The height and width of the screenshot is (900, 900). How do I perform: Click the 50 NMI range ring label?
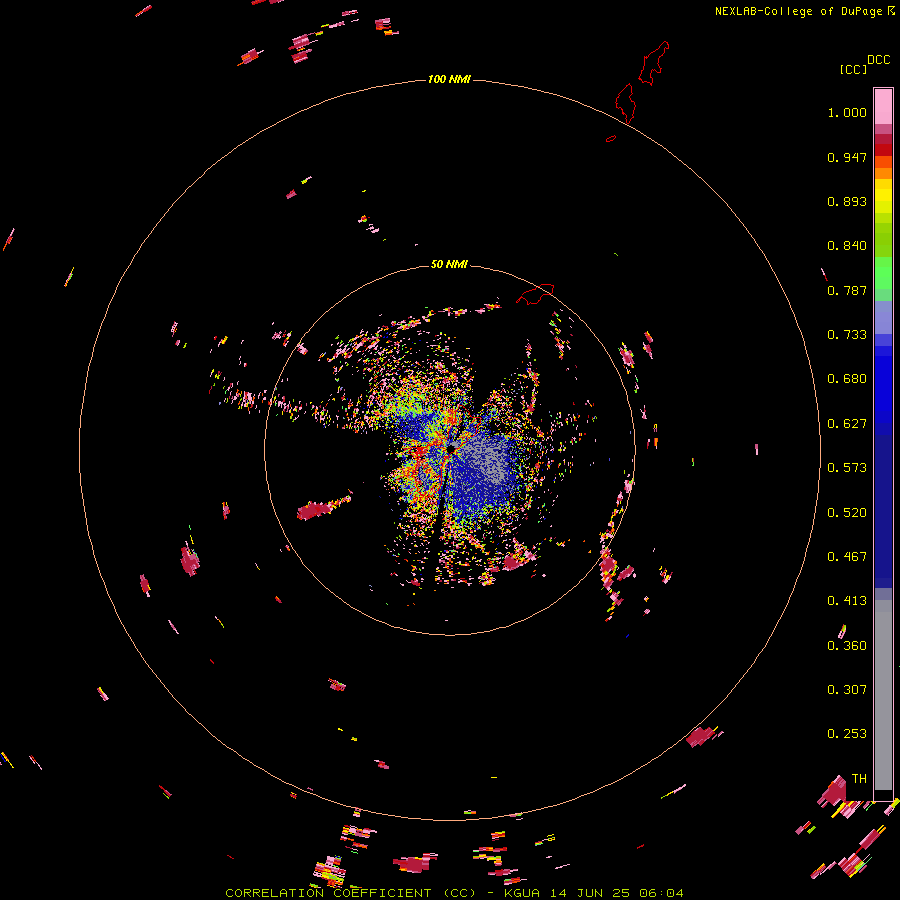(x=449, y=264)
